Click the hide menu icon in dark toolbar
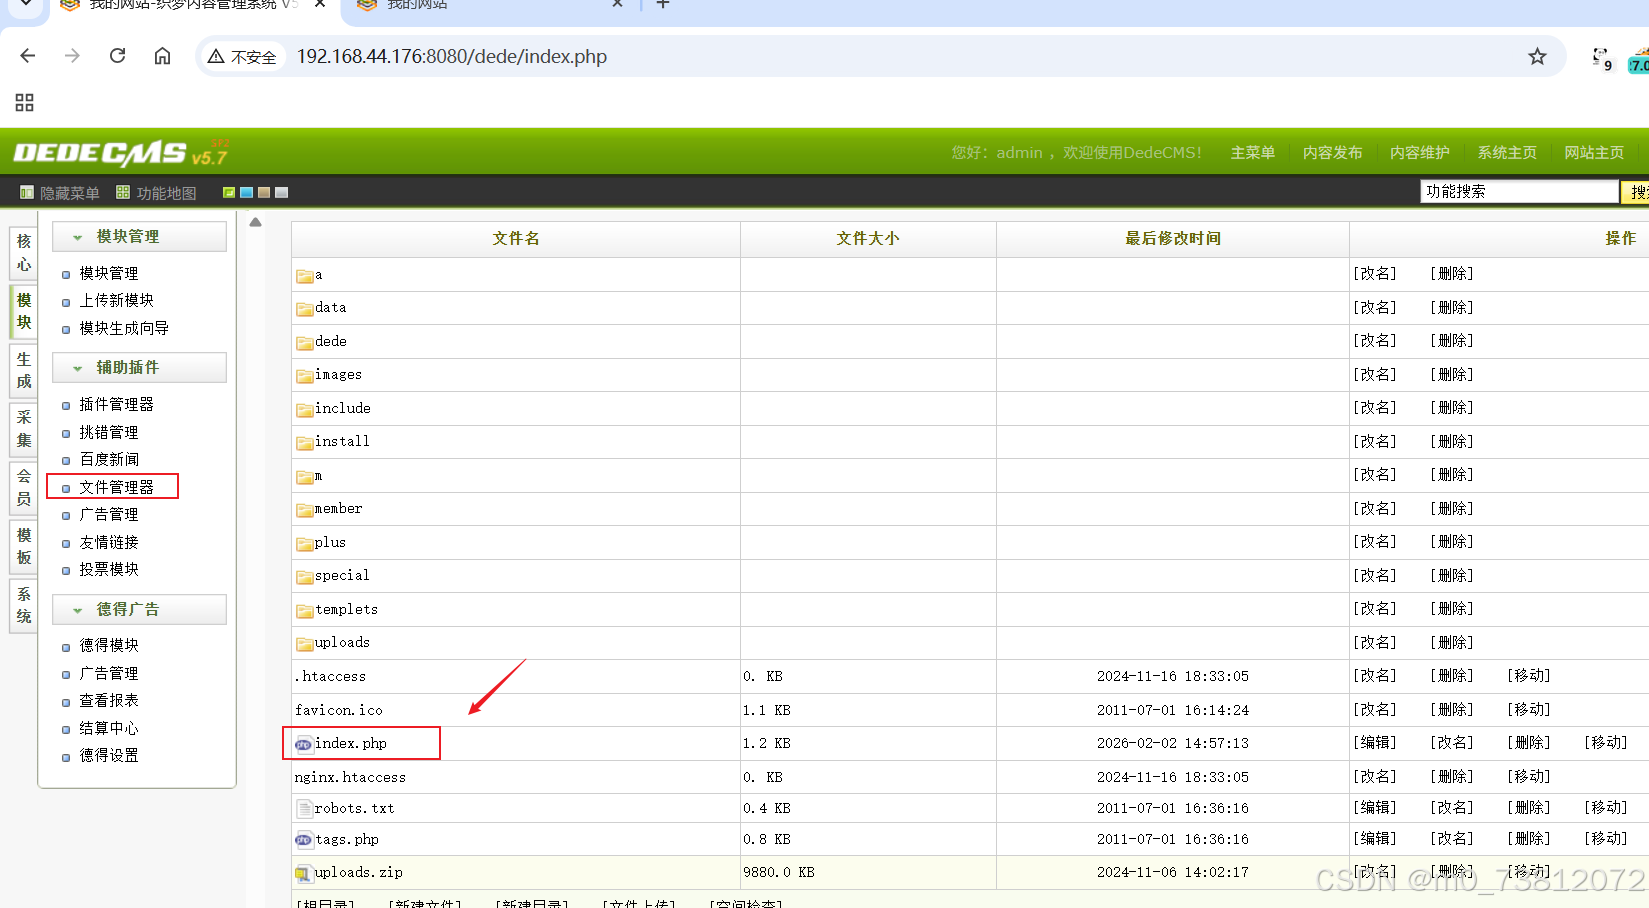This screenshot has height=908, width=1649. (x=27, y=192)
